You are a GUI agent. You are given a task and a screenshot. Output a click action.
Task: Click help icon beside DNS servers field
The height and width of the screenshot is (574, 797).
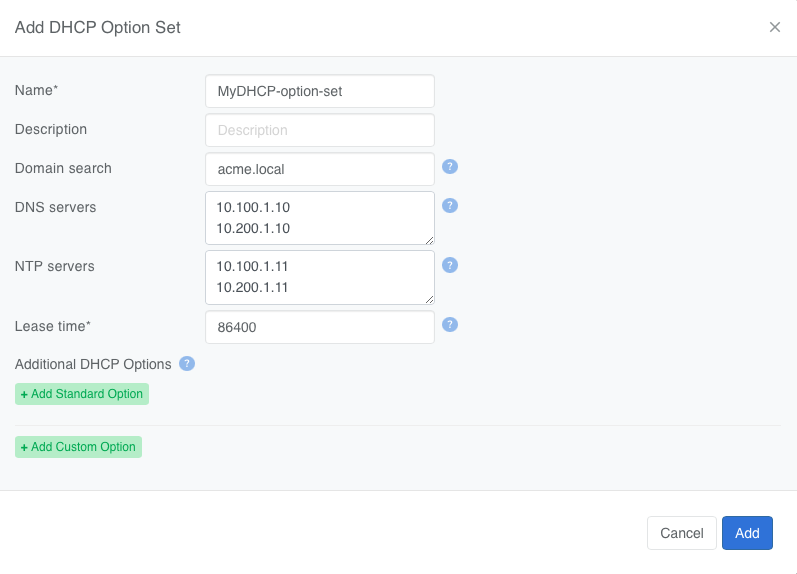point(450,206)
